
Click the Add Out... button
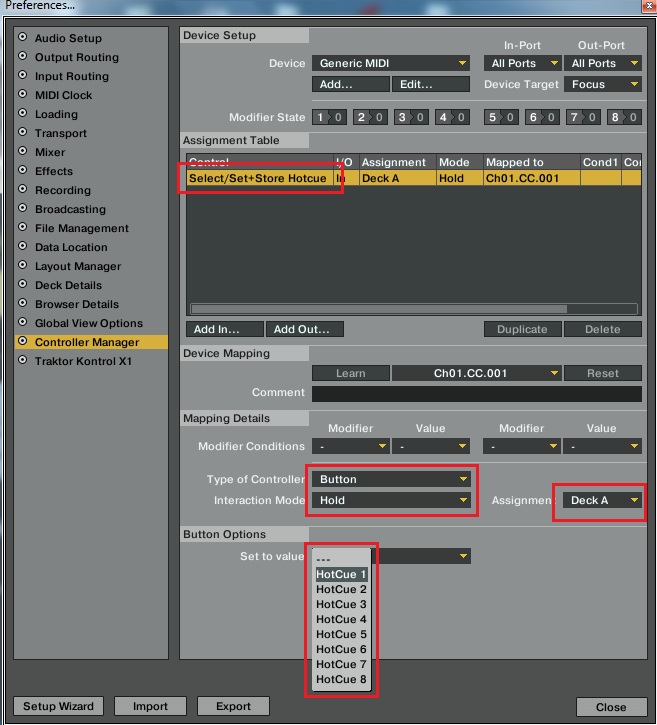click(305, 329)
